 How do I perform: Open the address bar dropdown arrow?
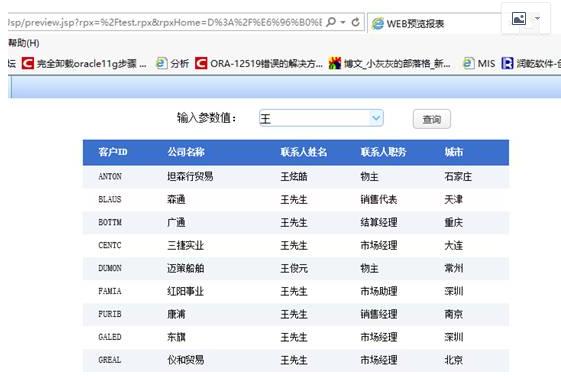343,23
